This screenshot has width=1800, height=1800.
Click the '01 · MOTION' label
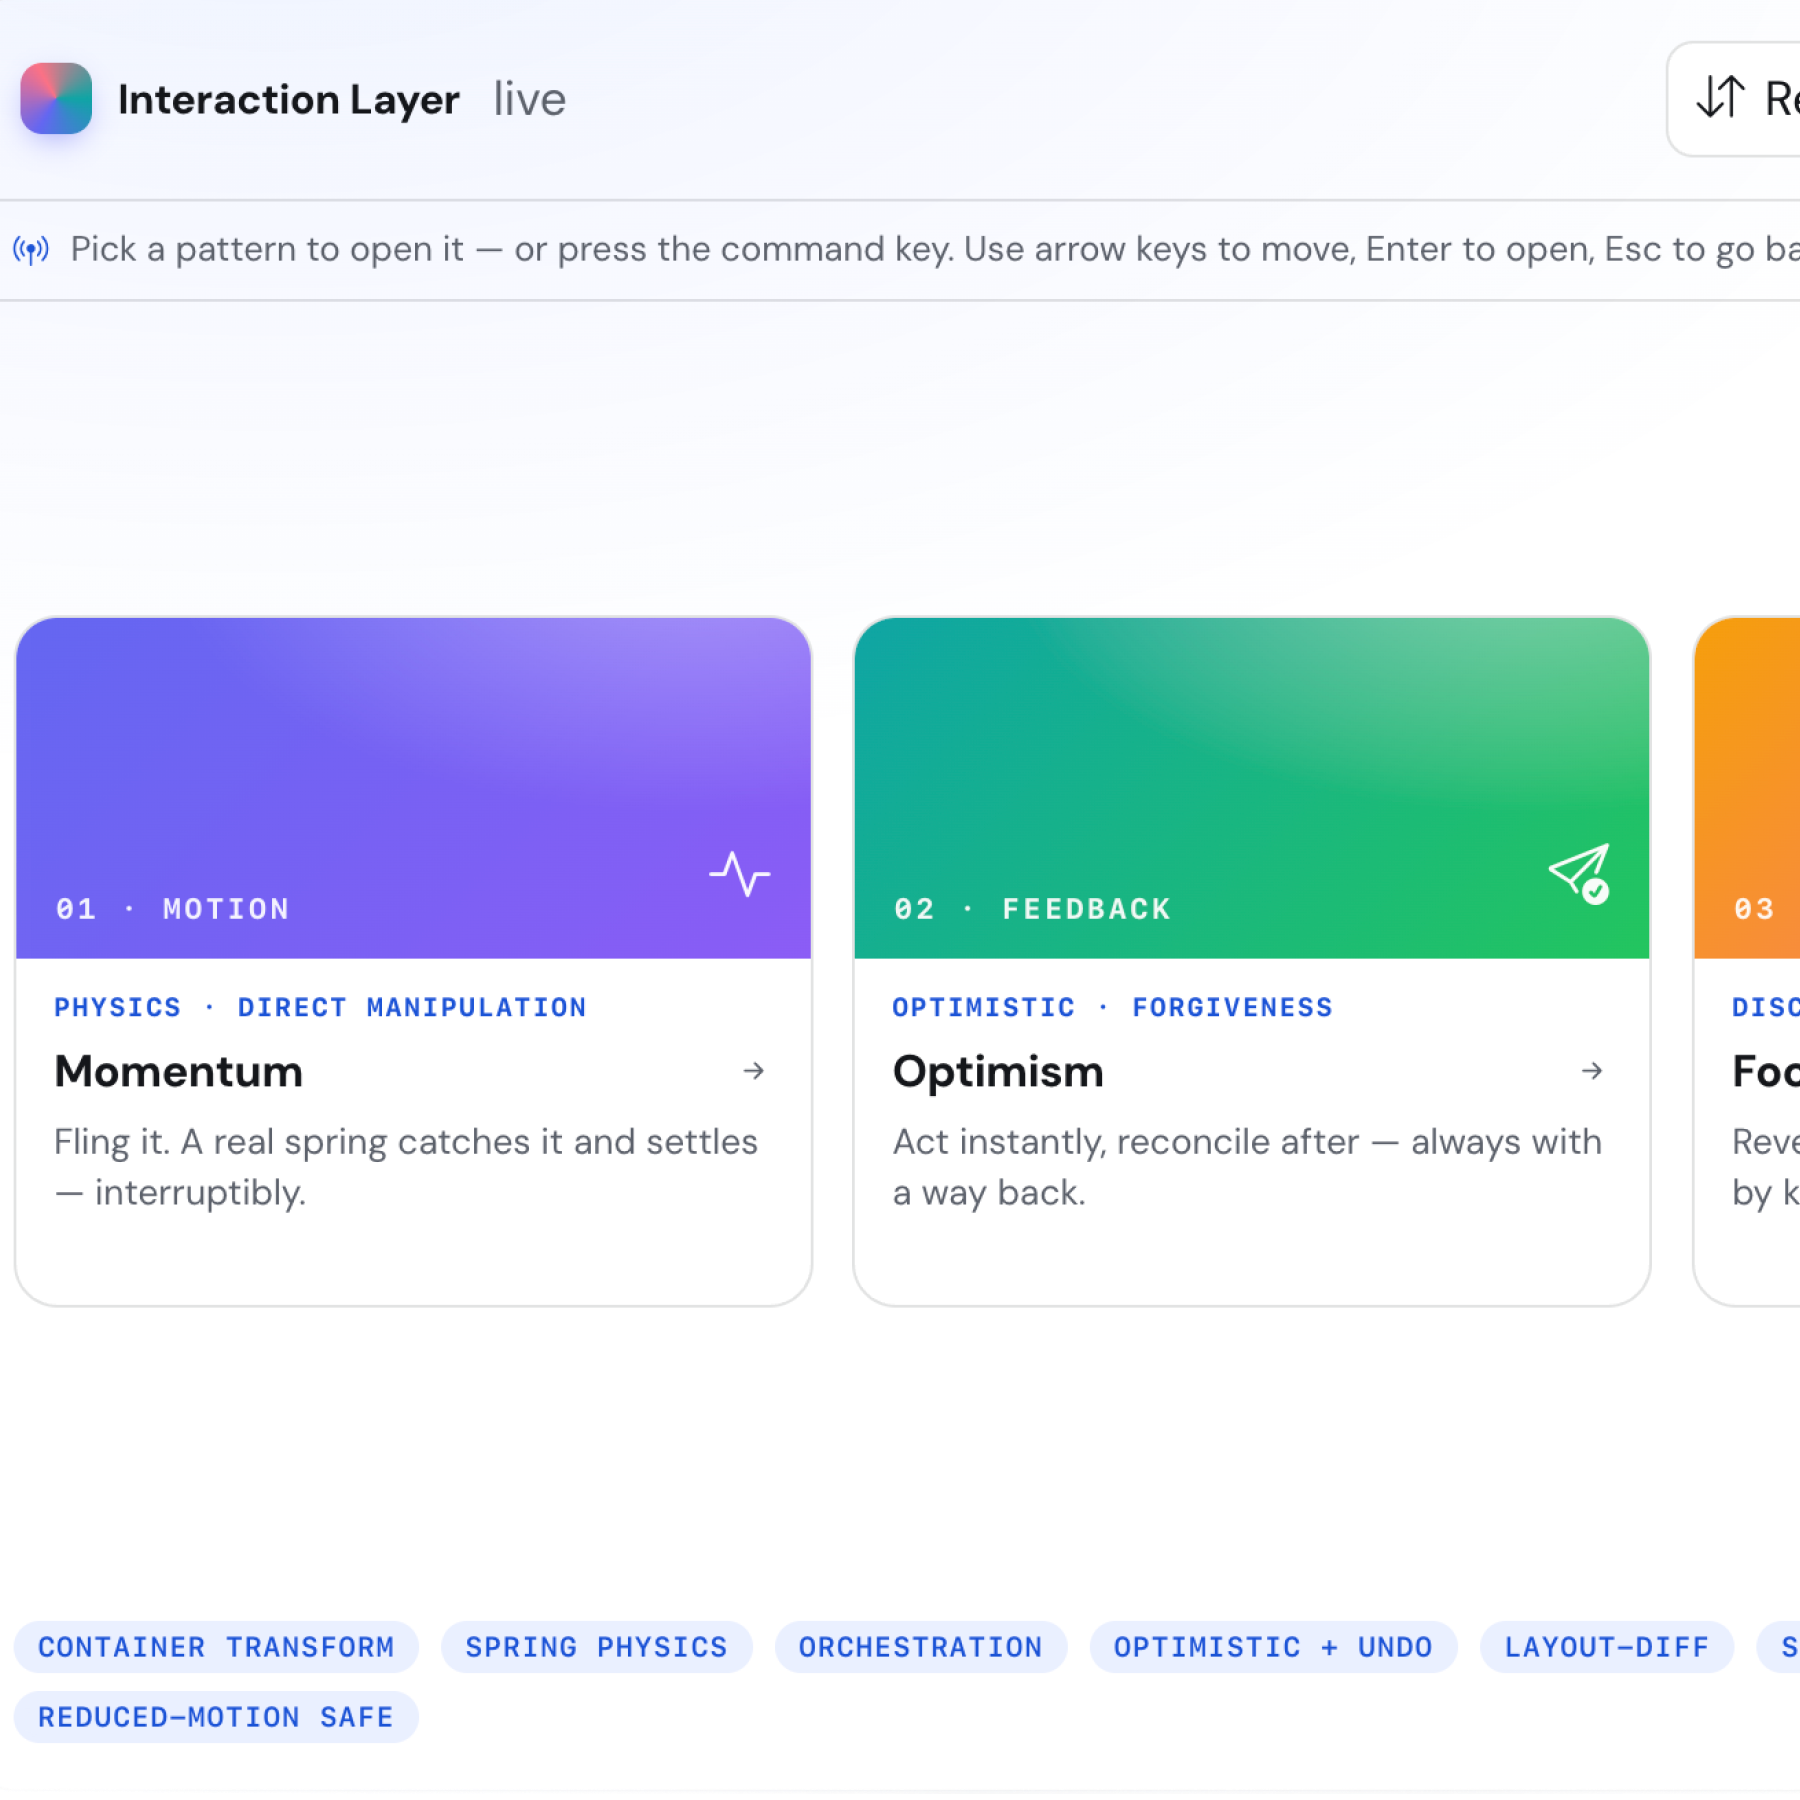[x=172, y=909]
